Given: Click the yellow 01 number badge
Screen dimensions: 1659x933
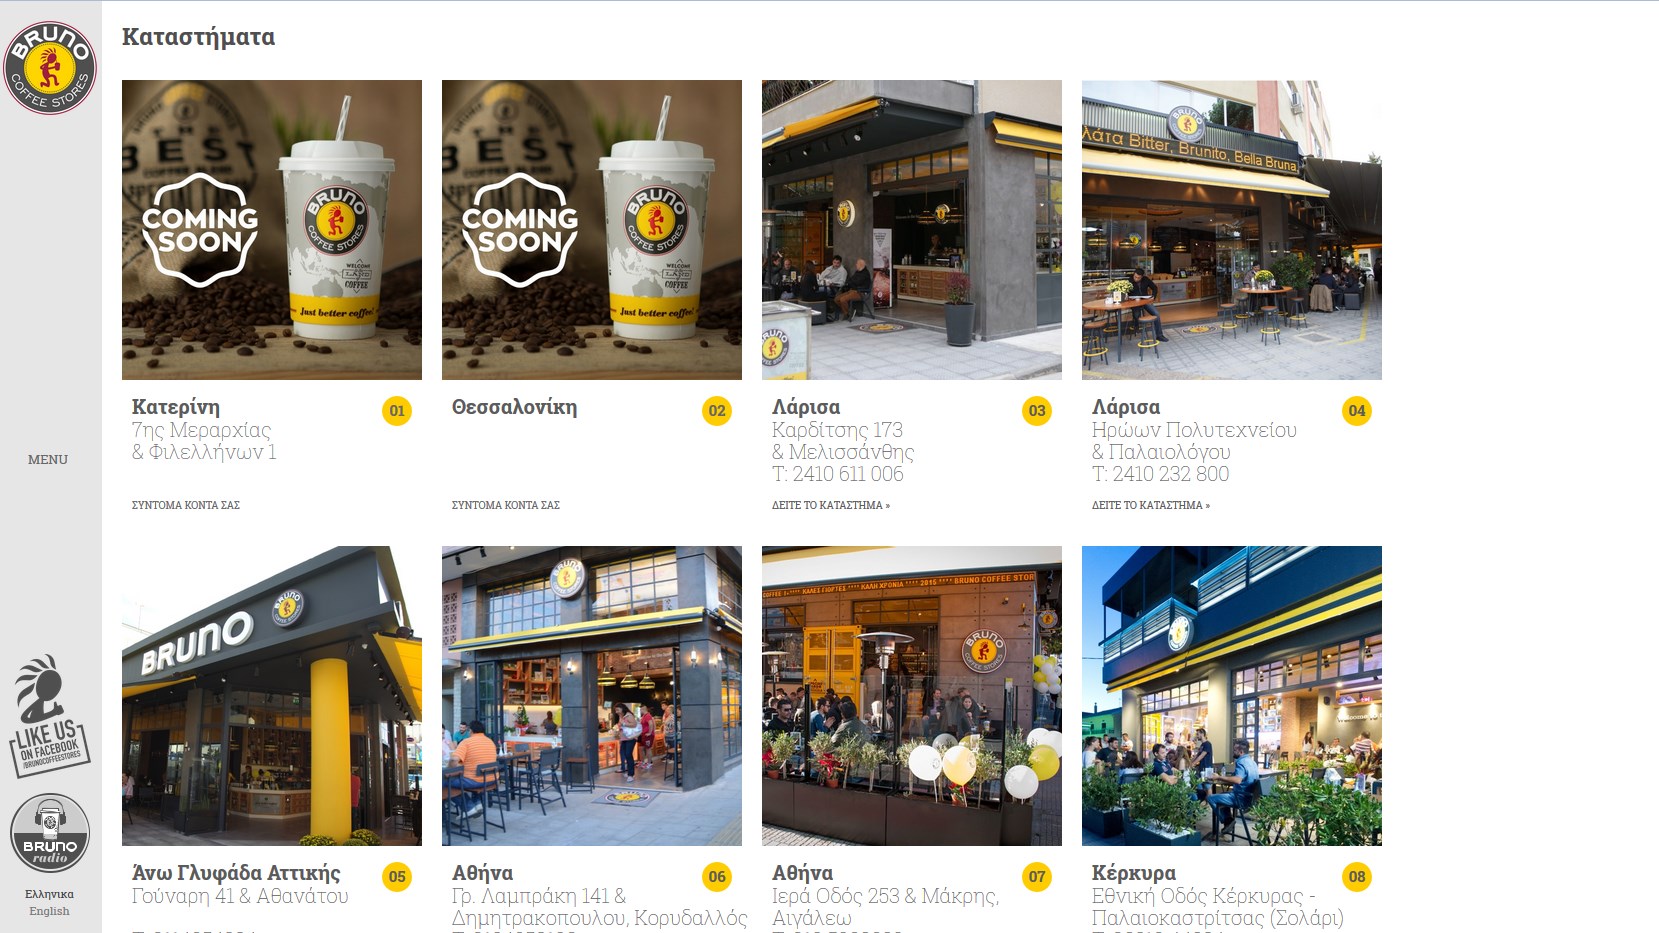Looking at the screenshot, I should (x=397, y=411).
